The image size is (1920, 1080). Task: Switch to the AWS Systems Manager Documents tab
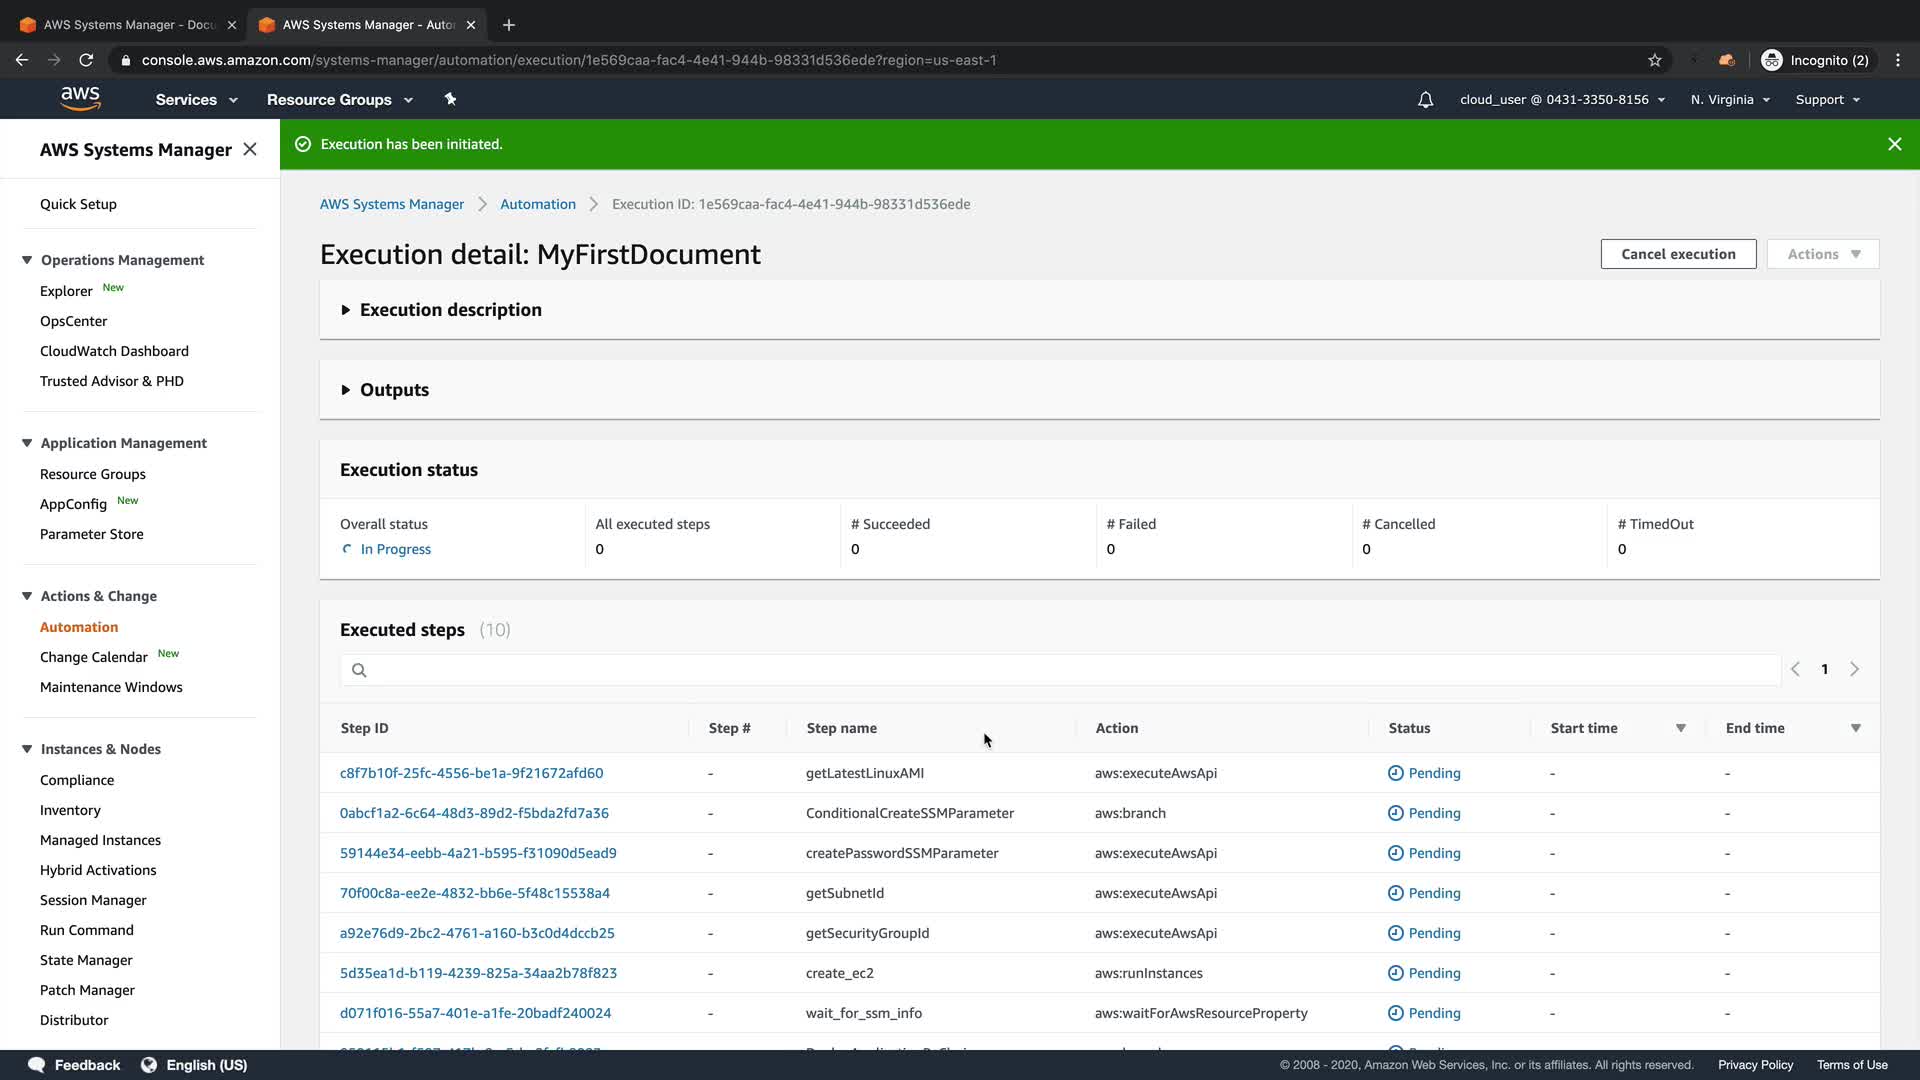128,24
